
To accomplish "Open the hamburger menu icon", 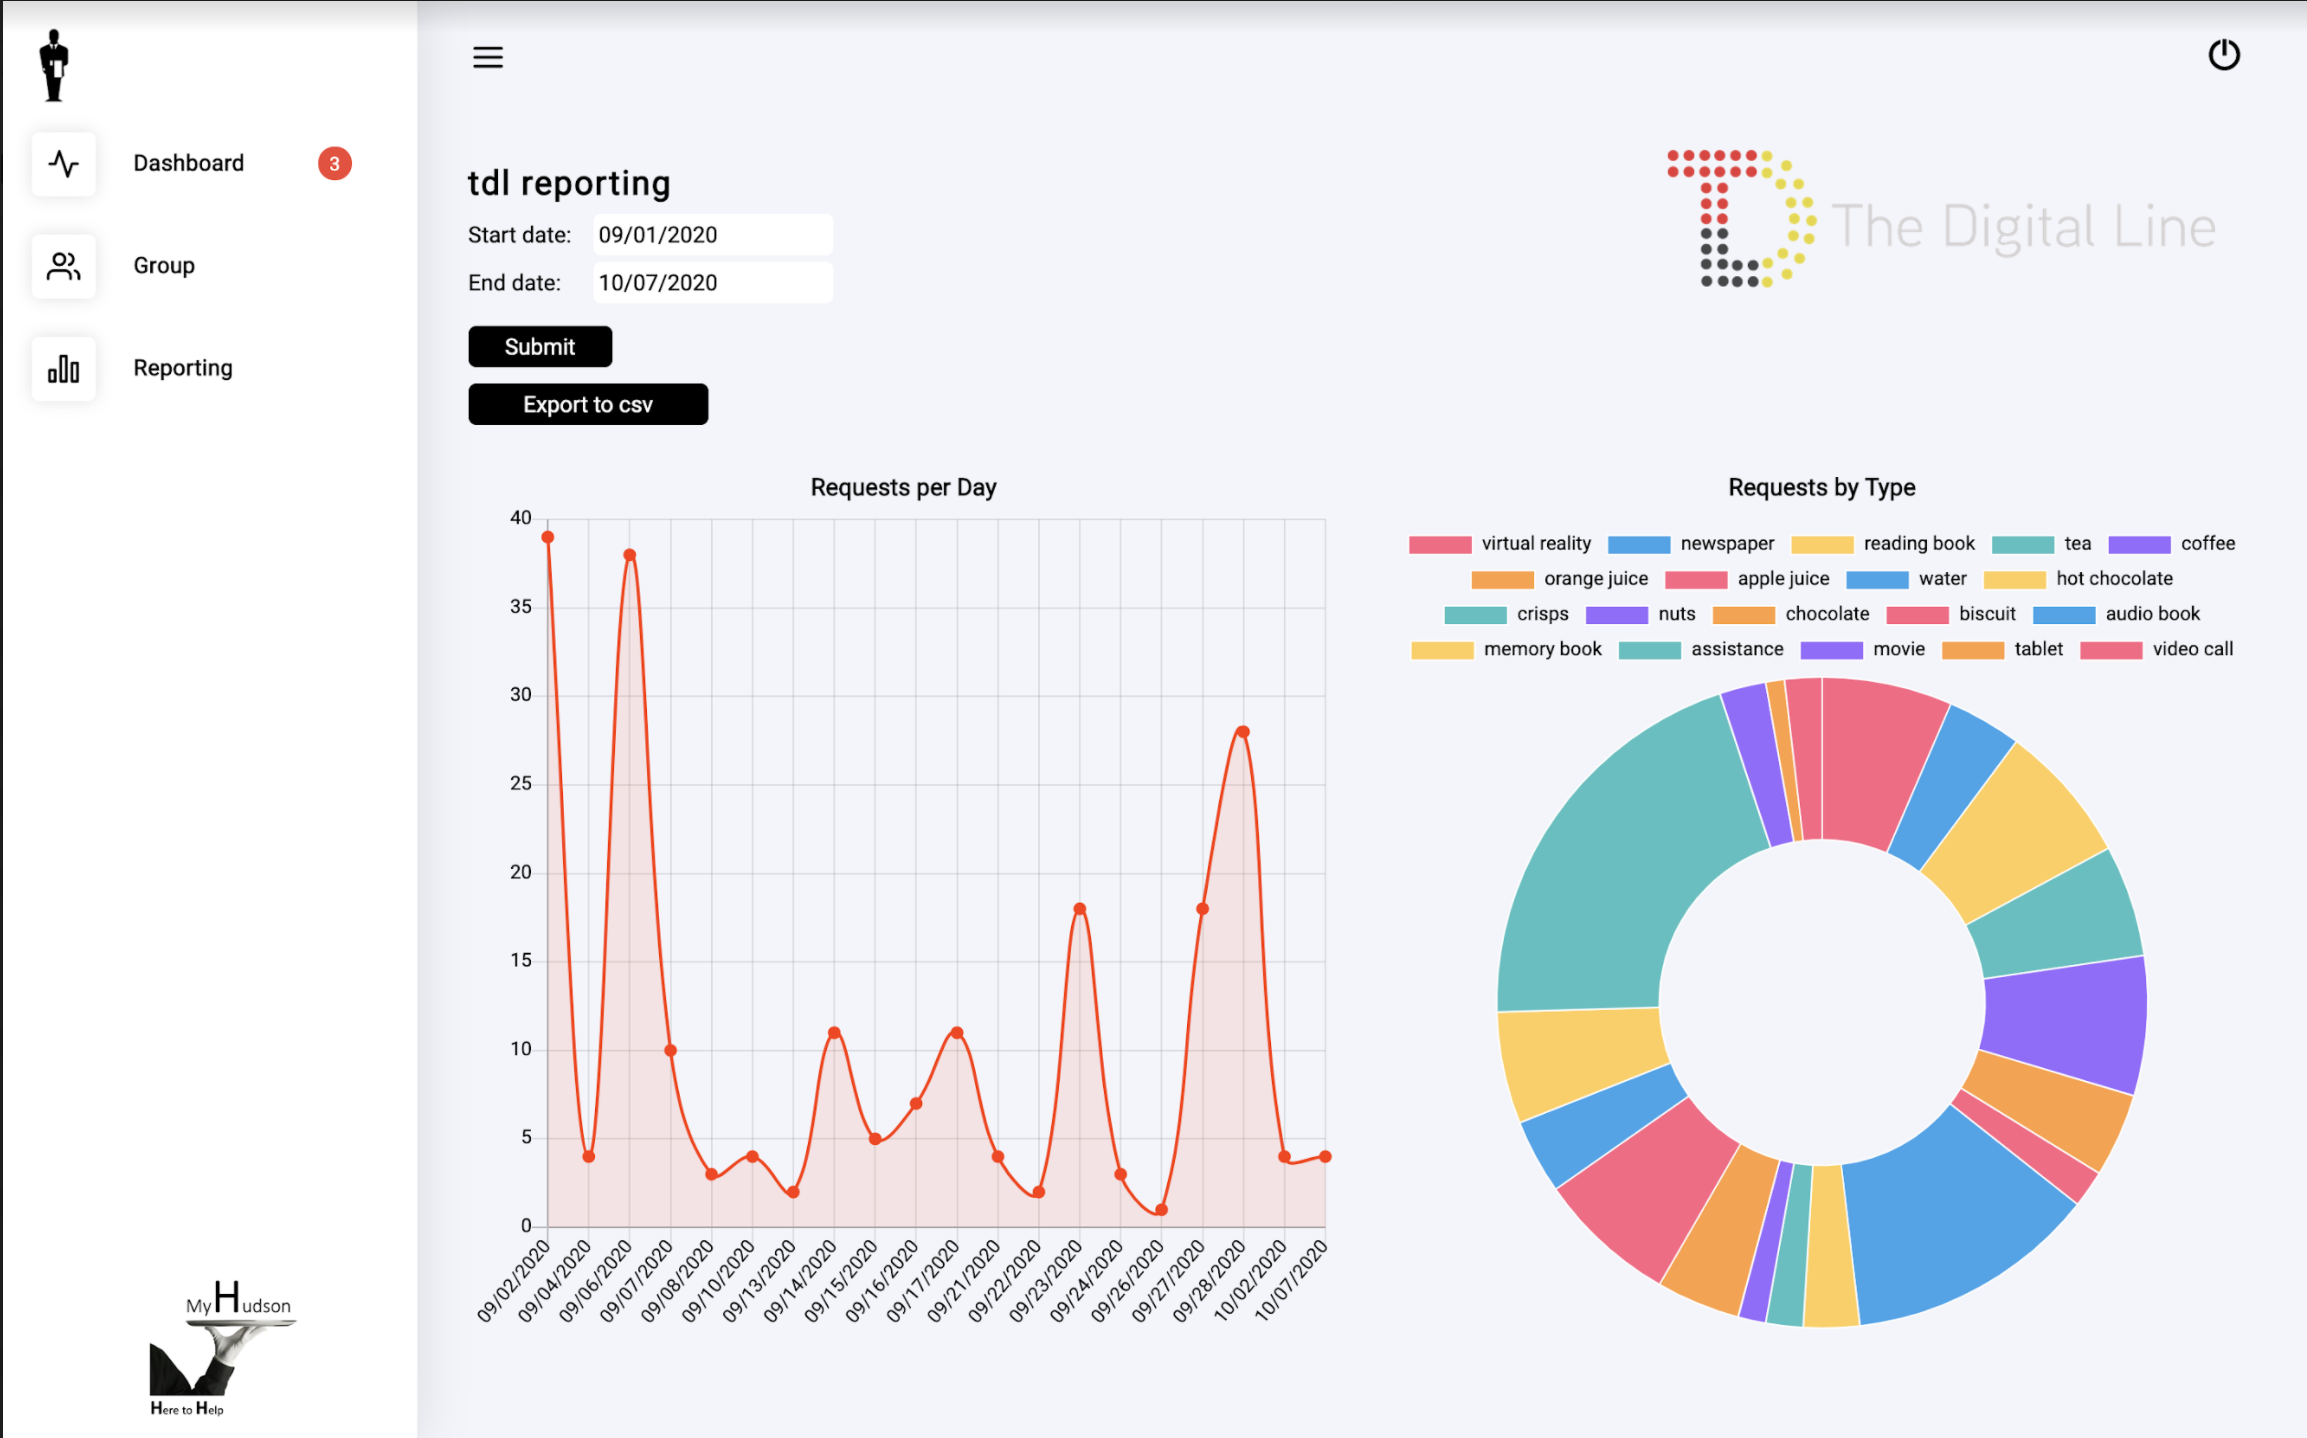I will pos(488,57).
